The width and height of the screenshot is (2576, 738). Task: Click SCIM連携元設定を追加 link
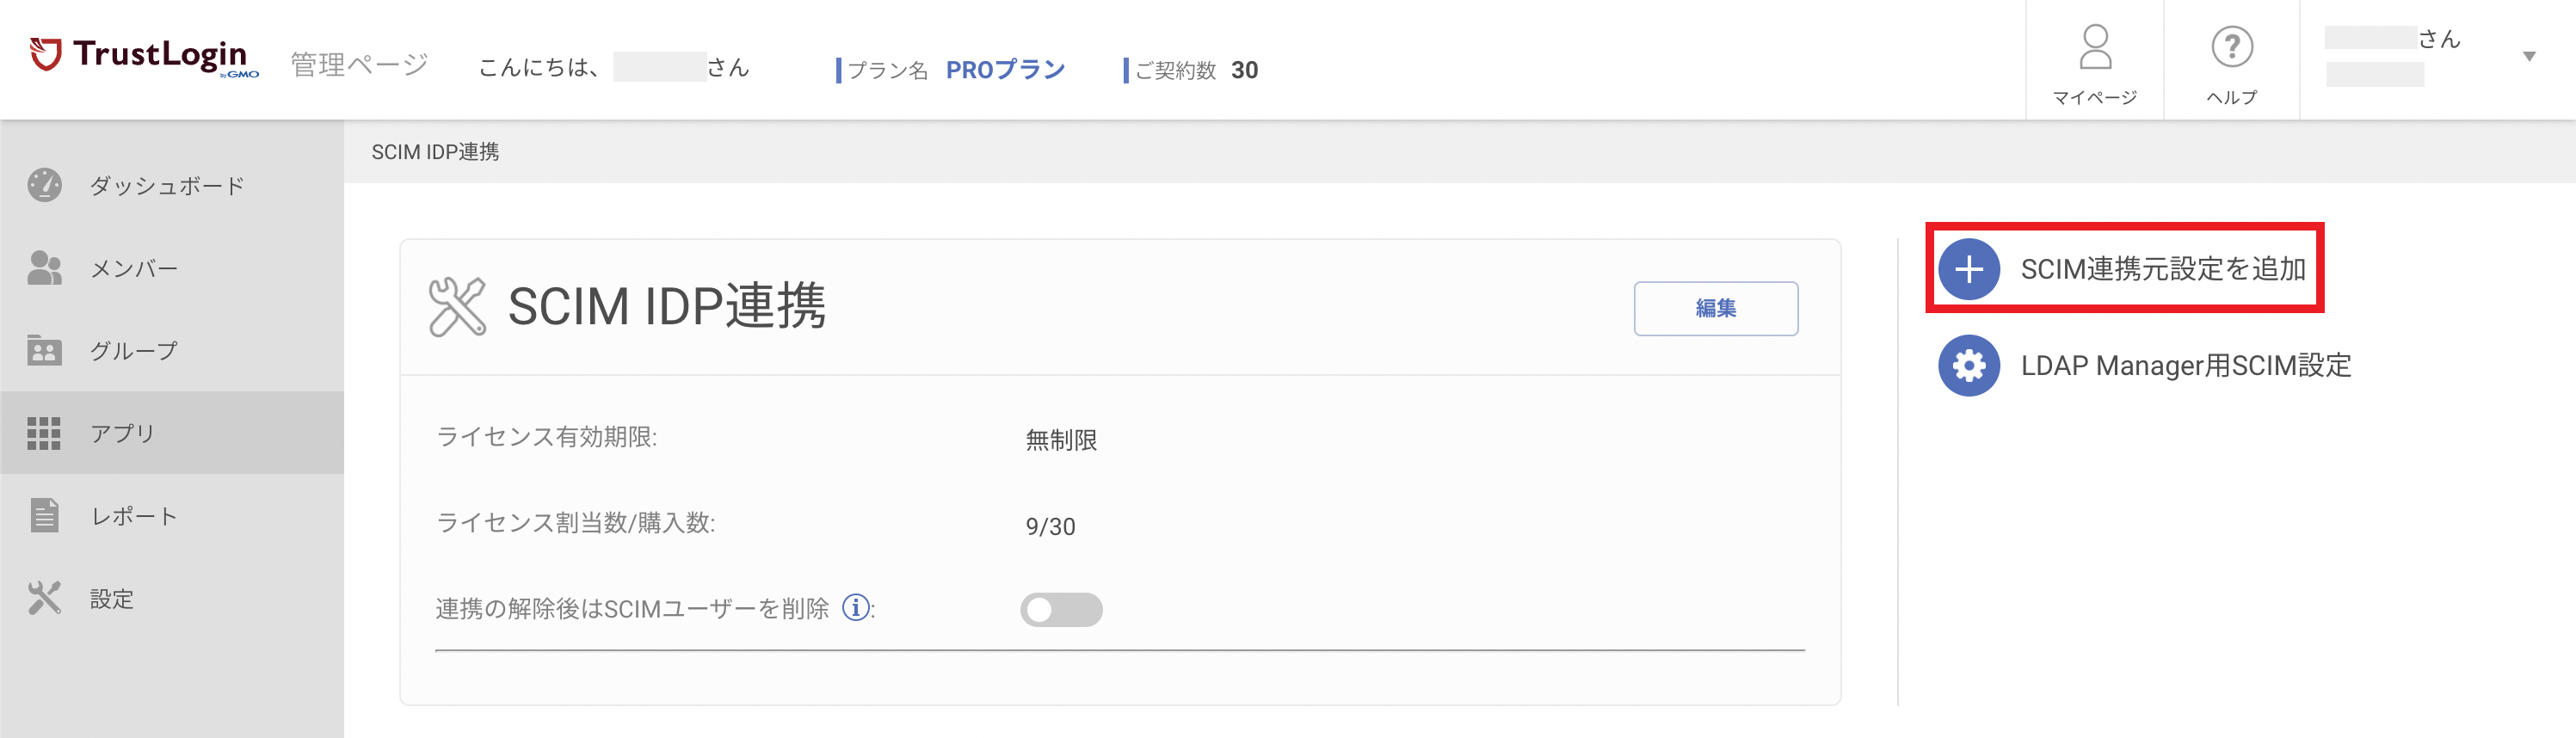tap(2162, 269)
